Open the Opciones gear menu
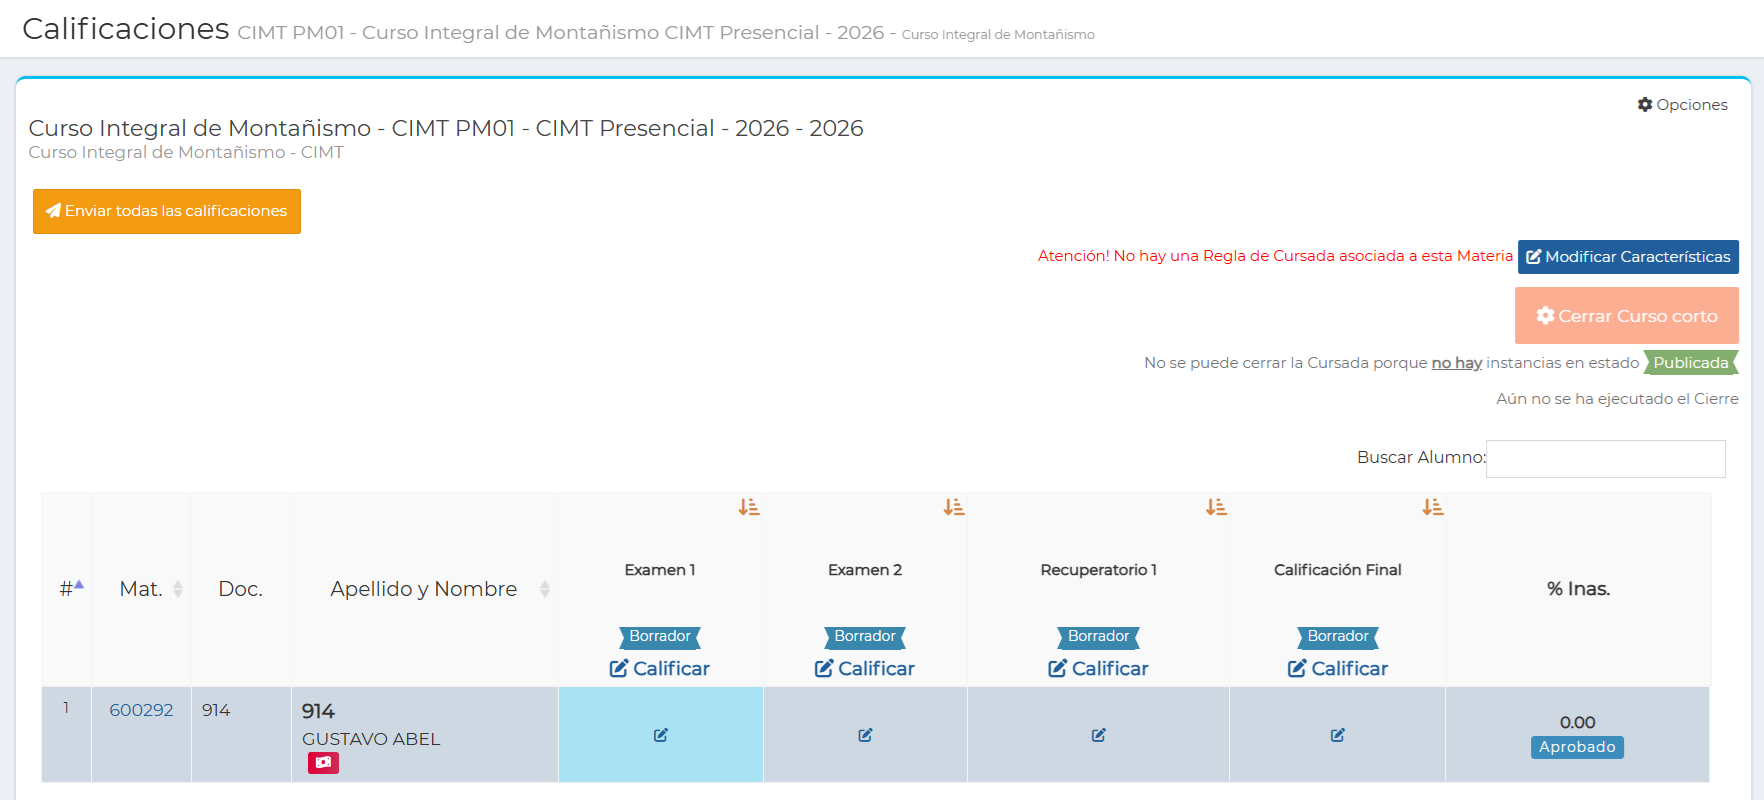 tap(1682, 105)
